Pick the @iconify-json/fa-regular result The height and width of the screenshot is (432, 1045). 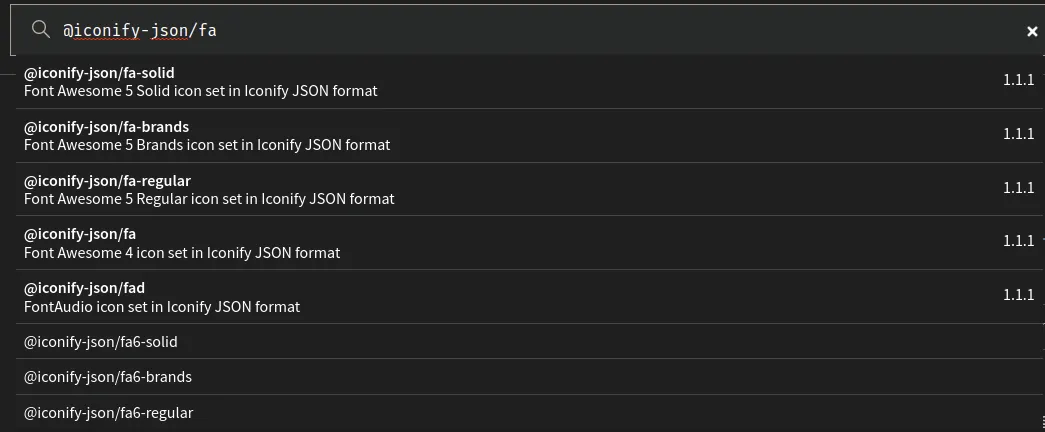coord(107,181)
